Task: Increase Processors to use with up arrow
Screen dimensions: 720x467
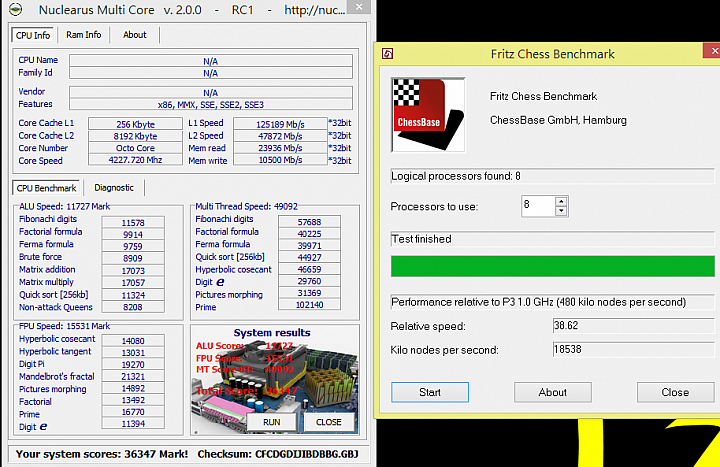Action: (561, 202)
